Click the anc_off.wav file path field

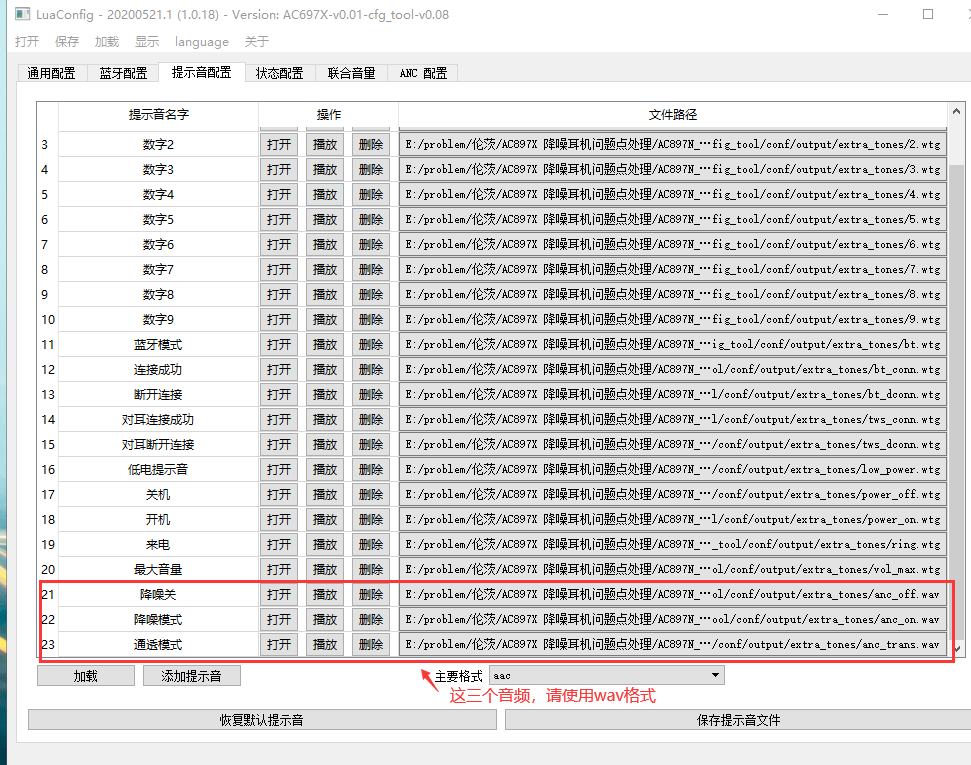point(673,595)
